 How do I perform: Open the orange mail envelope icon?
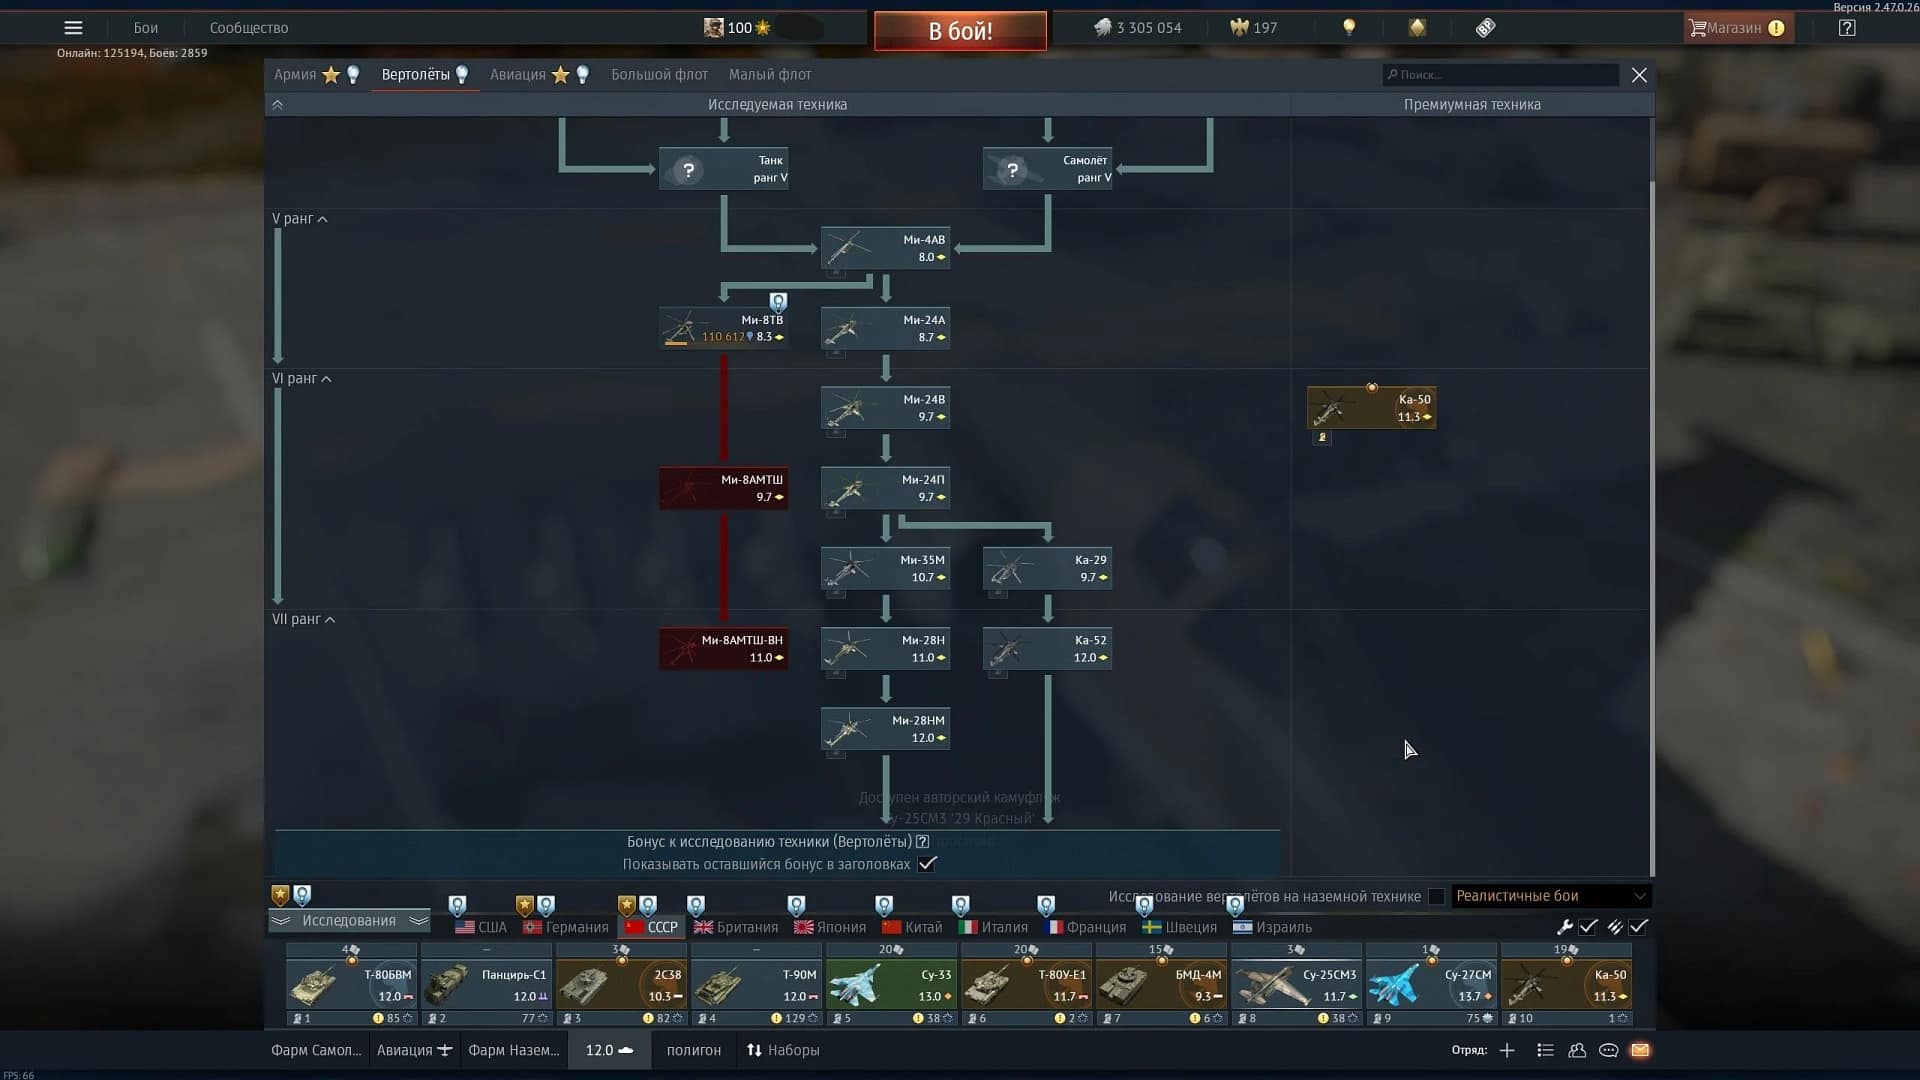point(1640,1050)
